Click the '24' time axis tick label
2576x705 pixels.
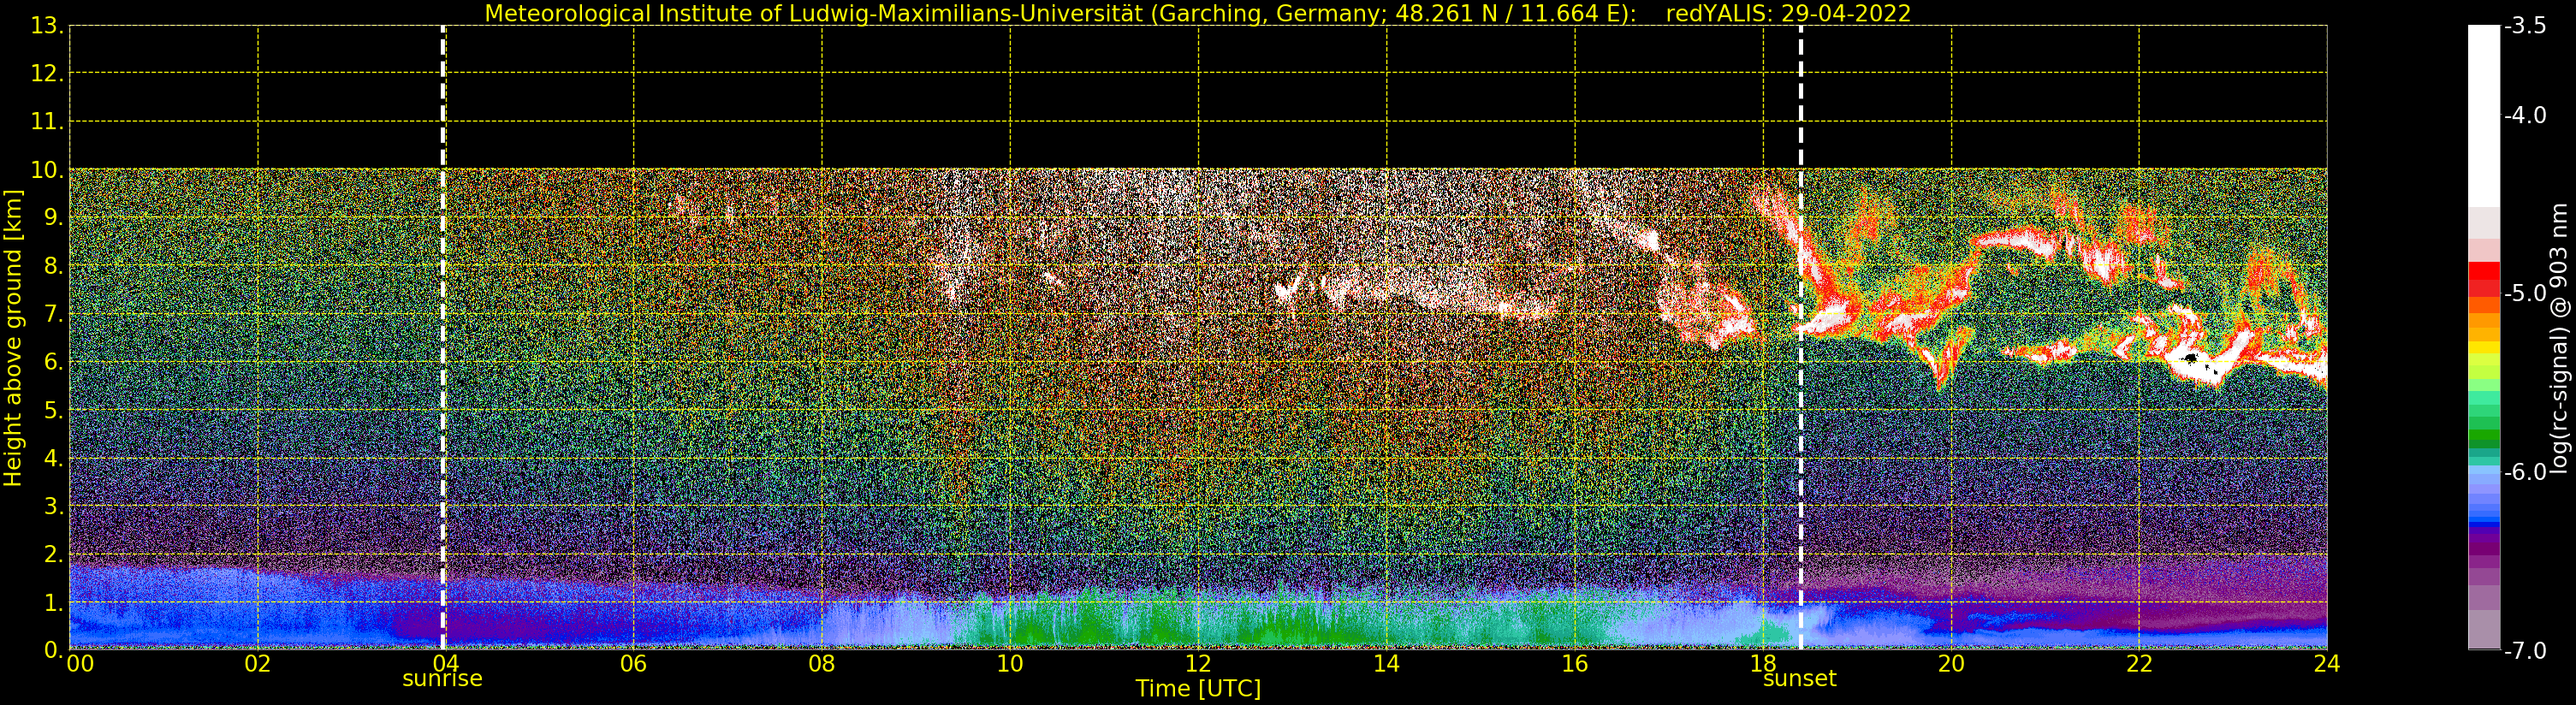2327,664
